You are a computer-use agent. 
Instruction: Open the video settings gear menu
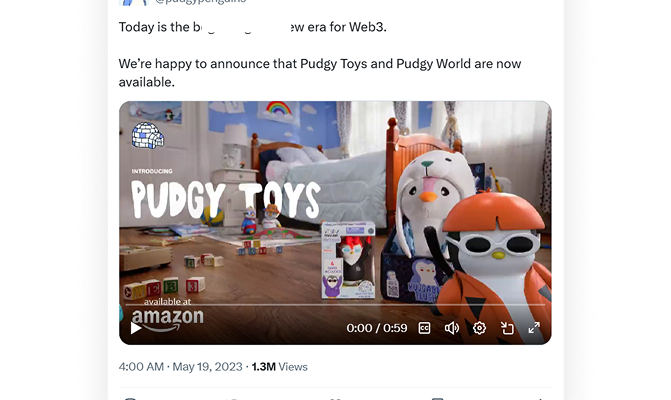tap(479, 328)
